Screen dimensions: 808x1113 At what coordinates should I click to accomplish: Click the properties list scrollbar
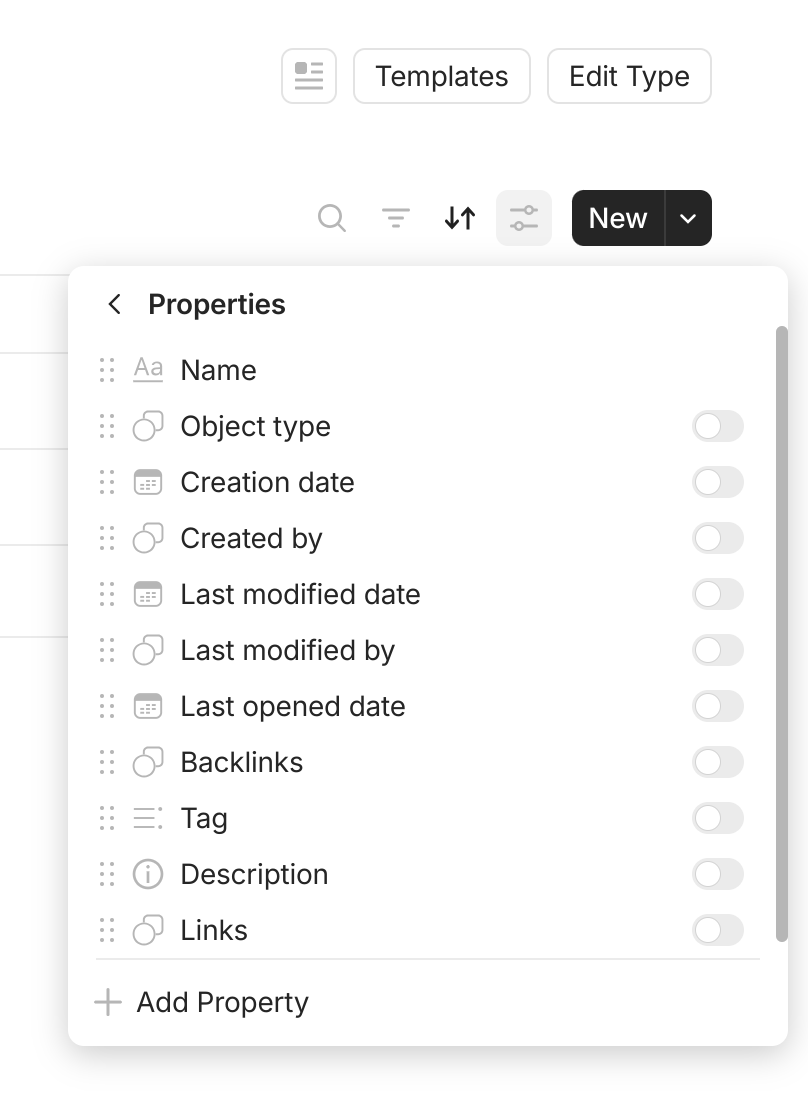click(x=782, y=632)
